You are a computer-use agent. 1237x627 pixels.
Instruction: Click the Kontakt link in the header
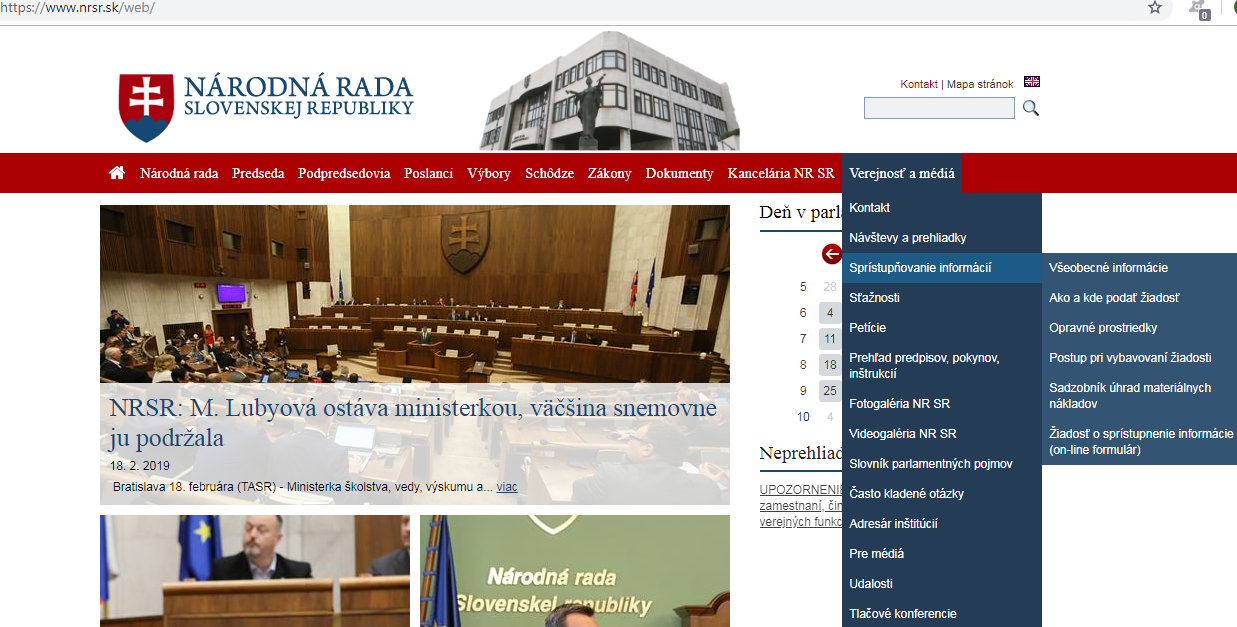[919, 85]
